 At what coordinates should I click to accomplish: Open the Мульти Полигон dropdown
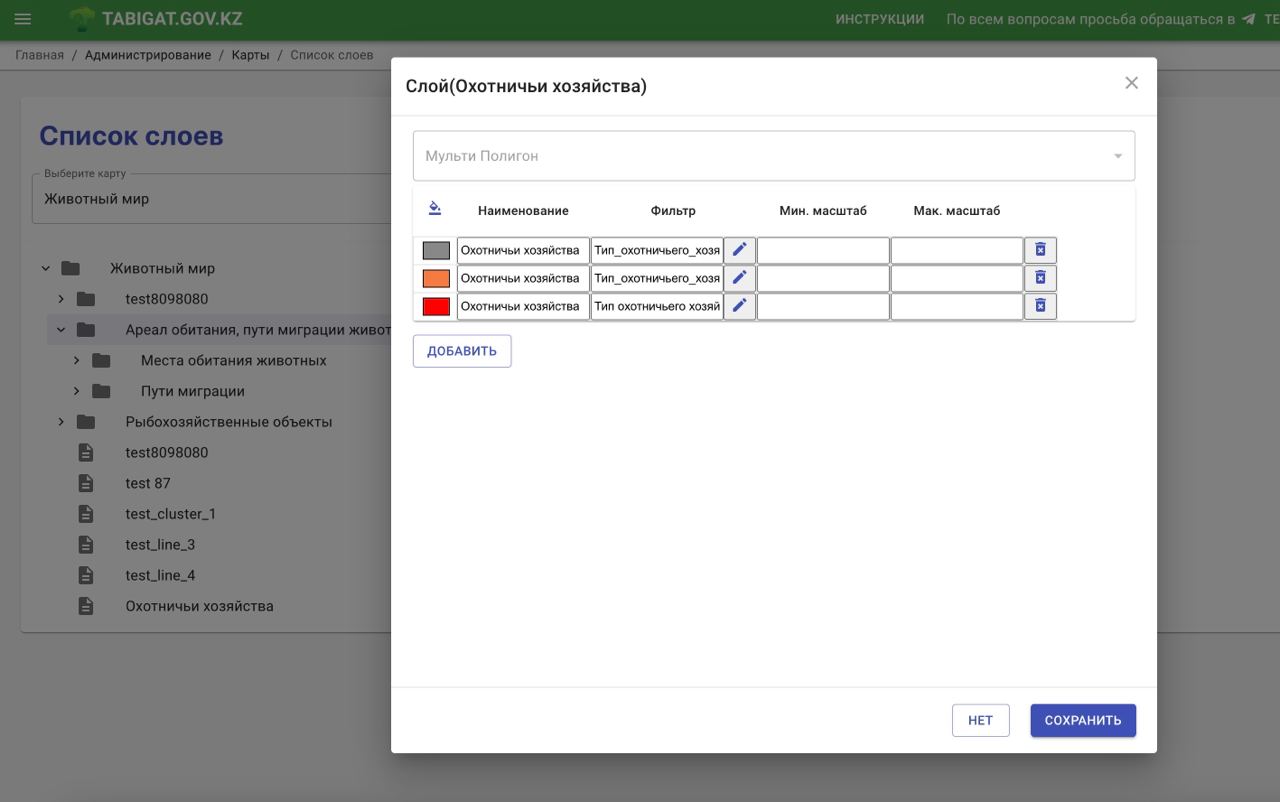773,156
